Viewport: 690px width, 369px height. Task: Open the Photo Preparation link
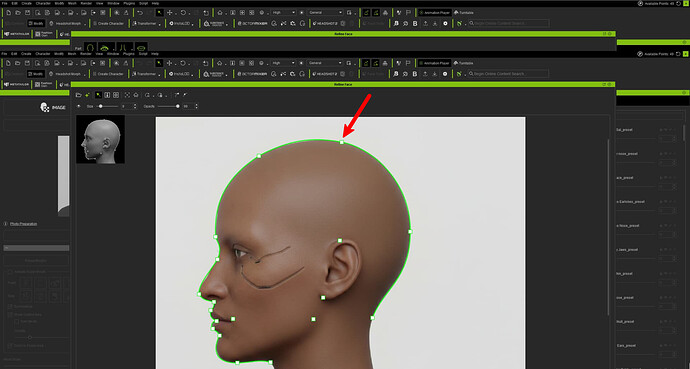pos(23,224)
